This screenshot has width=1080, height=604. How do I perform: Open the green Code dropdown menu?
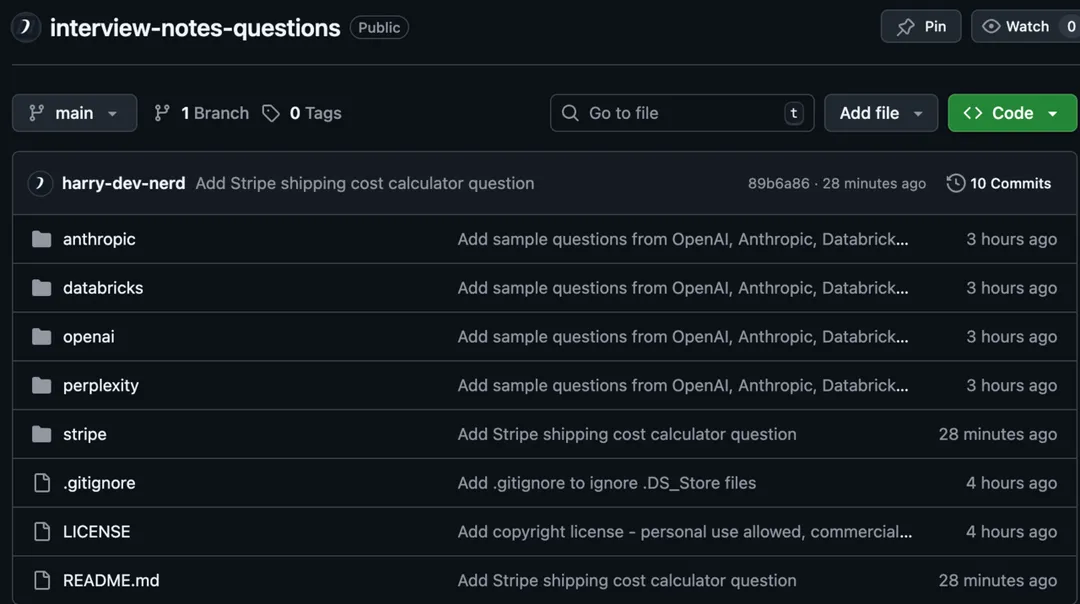[1012, 113]
